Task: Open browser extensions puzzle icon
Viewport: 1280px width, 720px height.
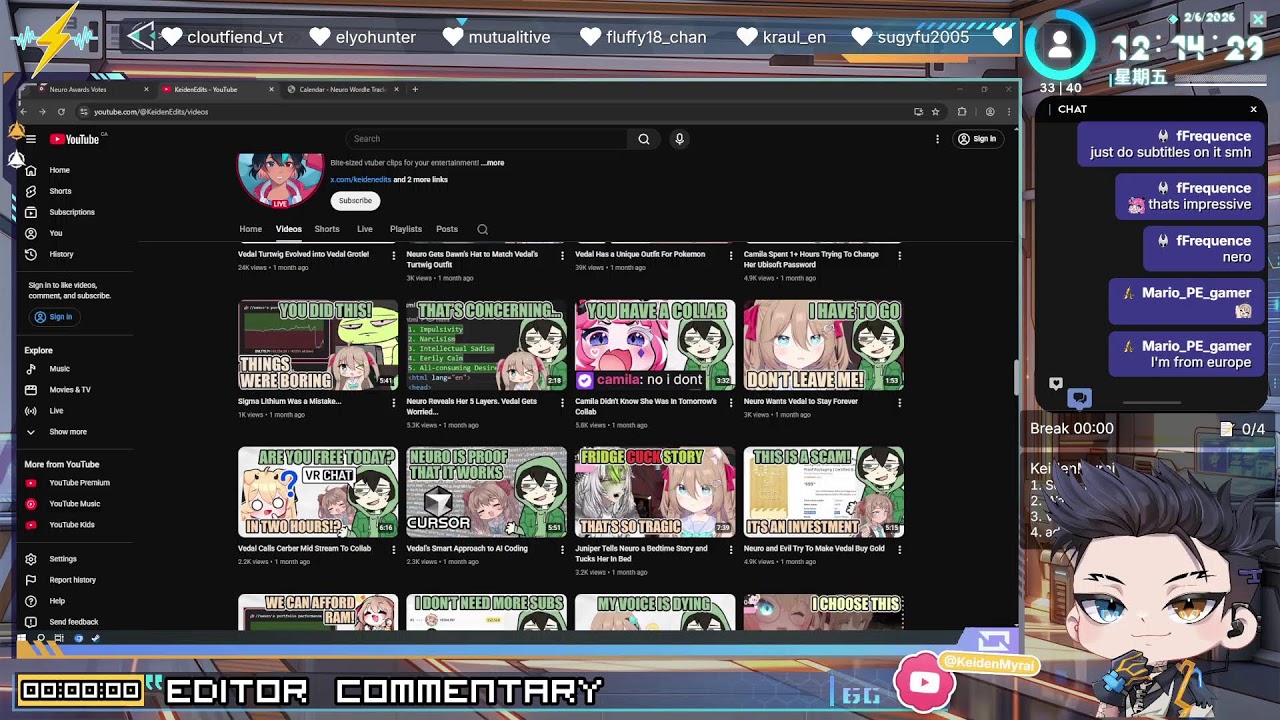Action: tap(962, 112)
